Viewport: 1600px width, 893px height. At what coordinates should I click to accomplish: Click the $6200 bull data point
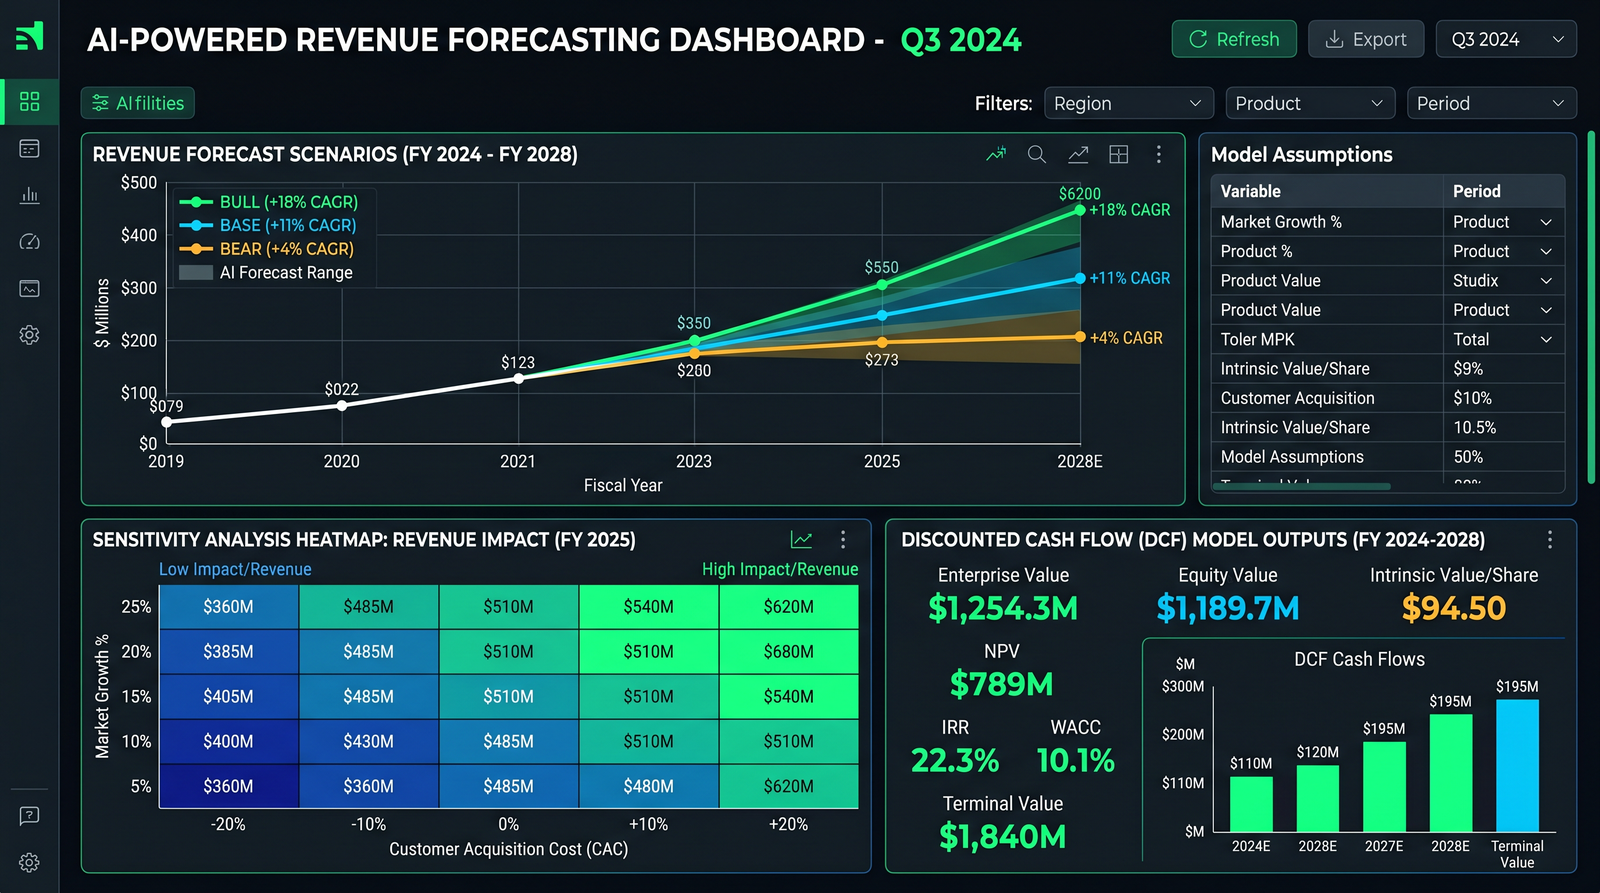pyautogui.click(x=1080, y=210)
